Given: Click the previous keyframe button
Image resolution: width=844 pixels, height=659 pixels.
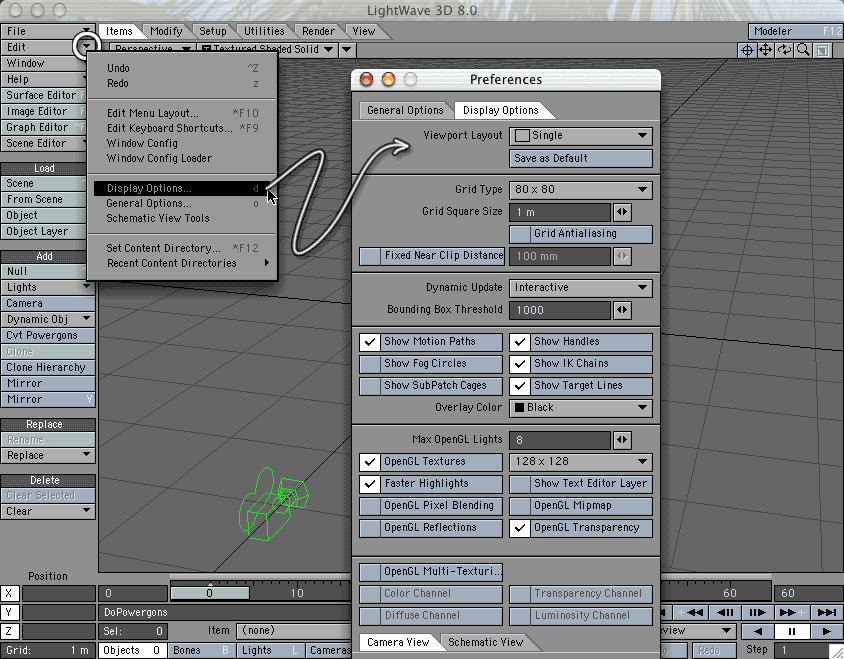Looking at the screenshot, I should pyautogui.click(x=691, y=612).
